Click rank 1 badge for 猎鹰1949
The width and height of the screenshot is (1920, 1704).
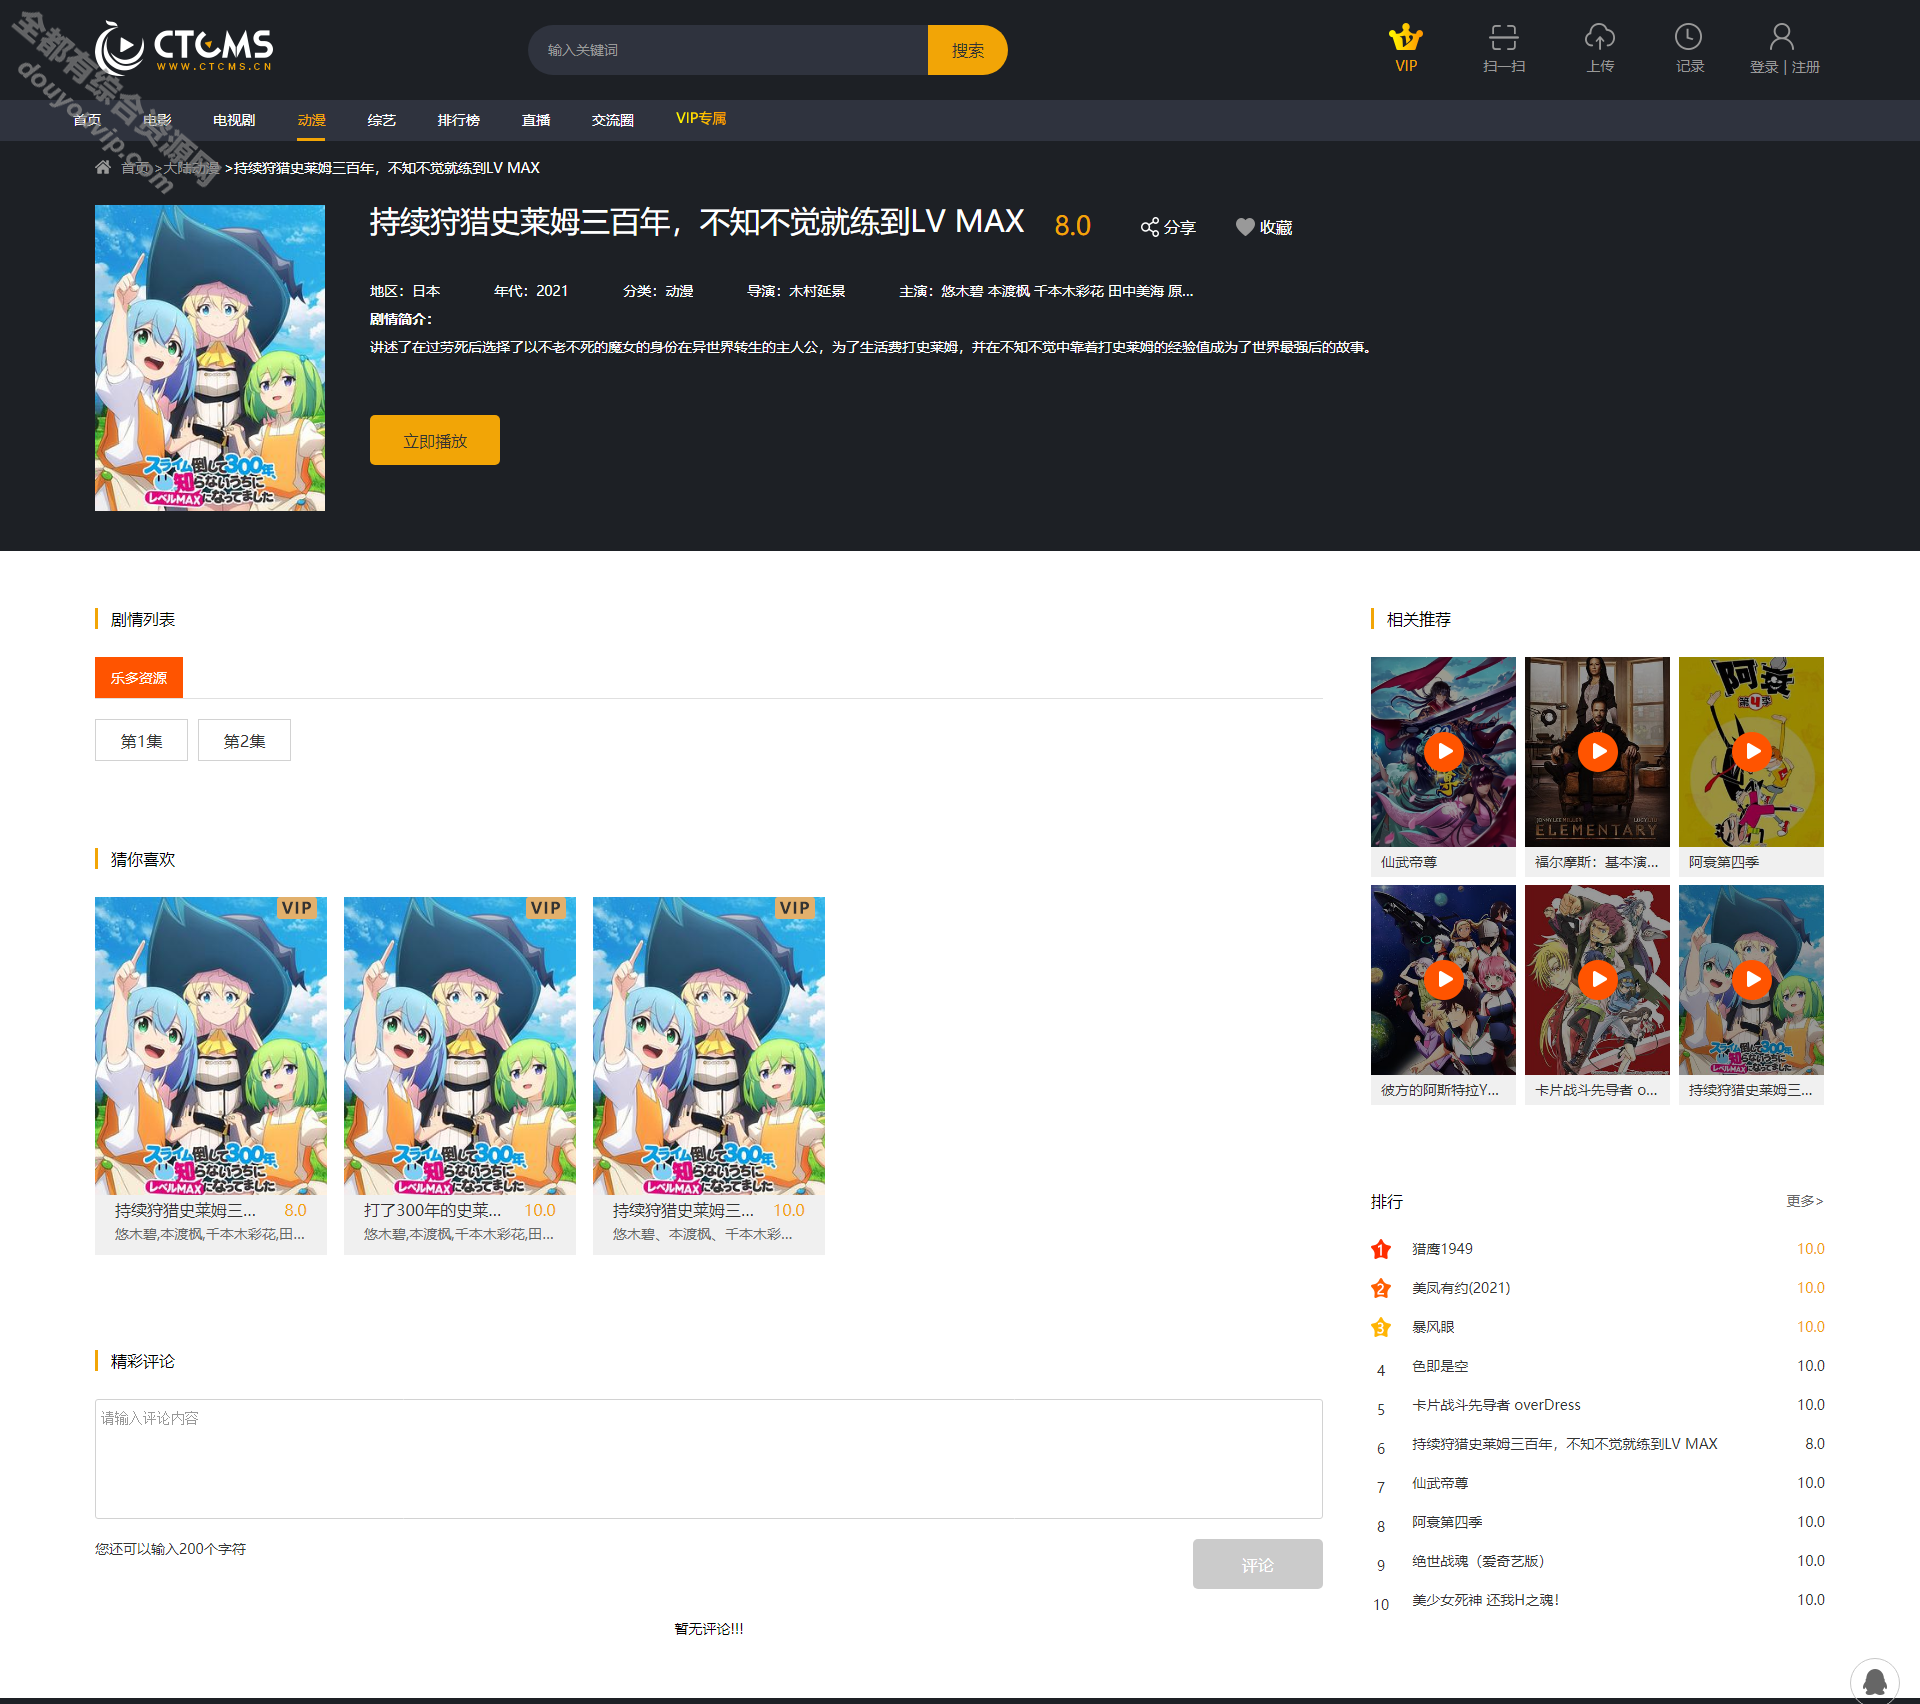coord(1381,1249)
